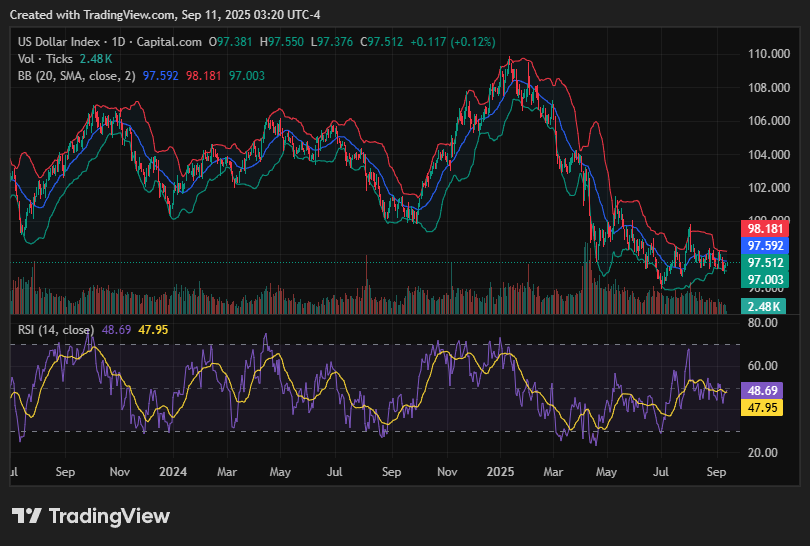Click the green 97.512 current price tag
Viewport: 810px width, 546px height.
(x=765, y=263)
